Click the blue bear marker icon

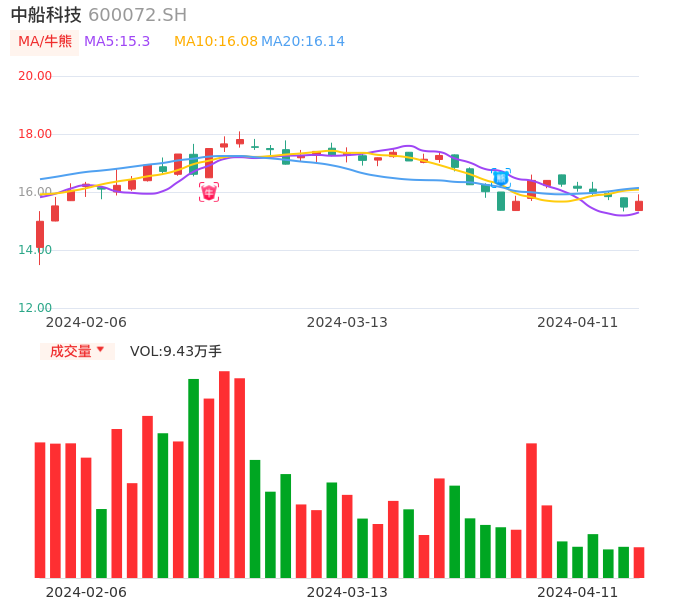pos(500,178)
